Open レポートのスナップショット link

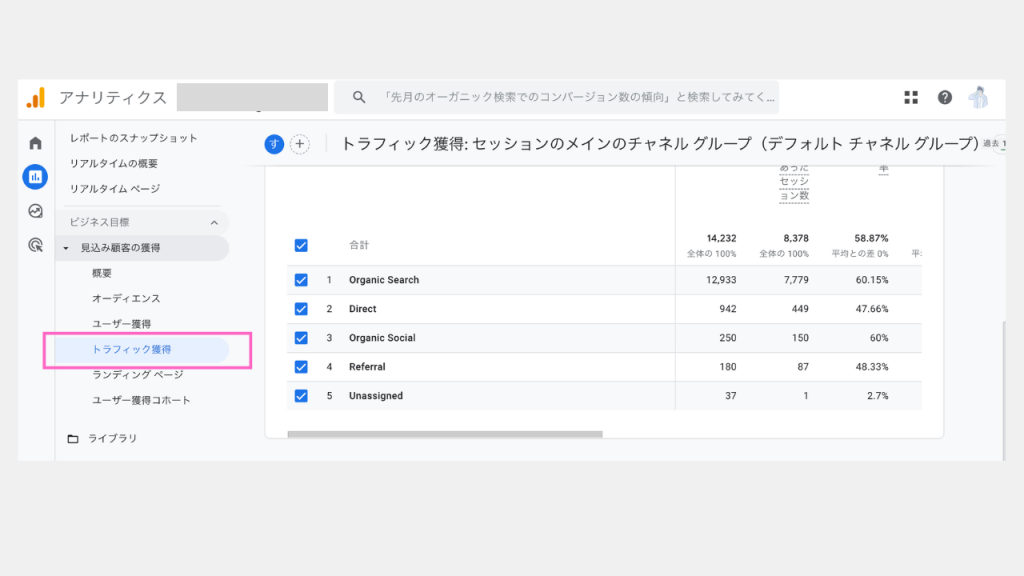[x=133, y=138]
